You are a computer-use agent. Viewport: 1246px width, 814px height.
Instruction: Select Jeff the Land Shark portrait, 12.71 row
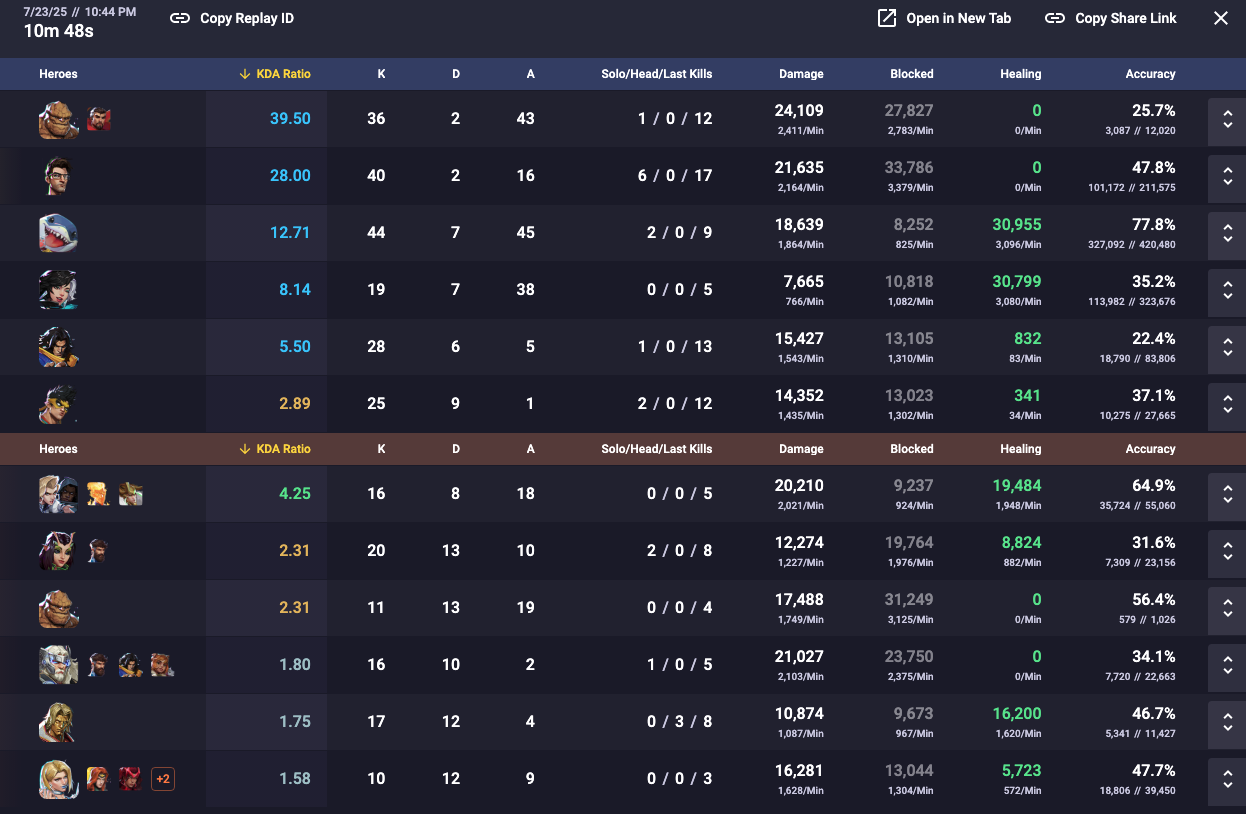pyautogui.click(x=58, y=233)
